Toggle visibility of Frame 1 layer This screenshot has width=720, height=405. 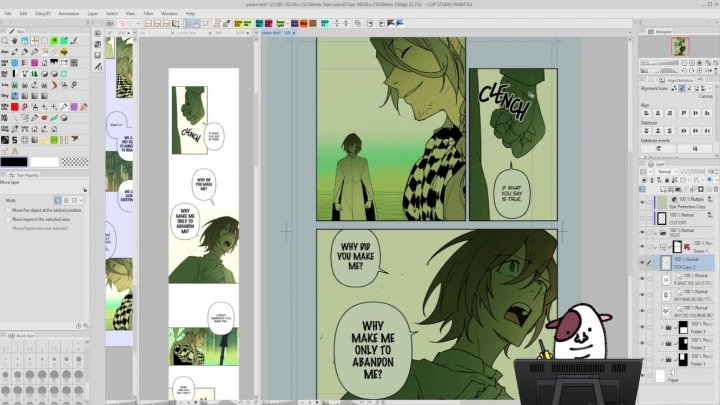point(642,247)
